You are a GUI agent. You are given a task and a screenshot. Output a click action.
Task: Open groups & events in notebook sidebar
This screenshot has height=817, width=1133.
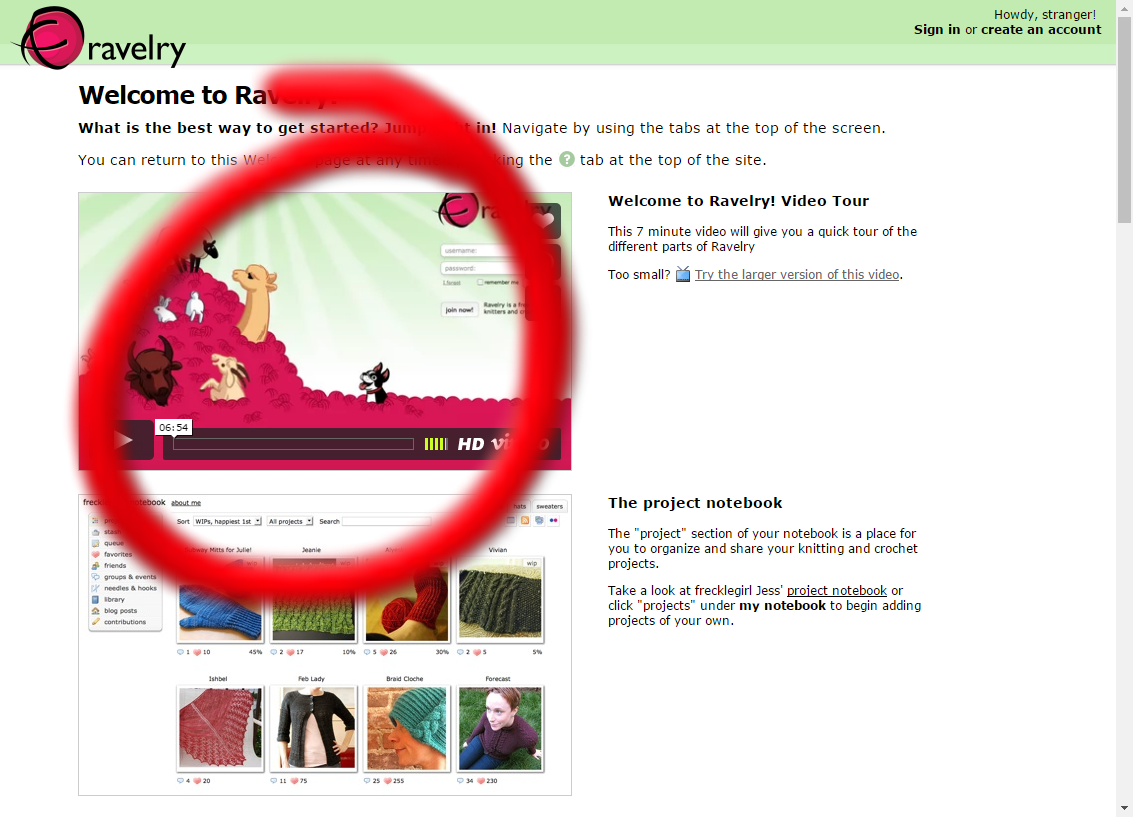(130, 577)
